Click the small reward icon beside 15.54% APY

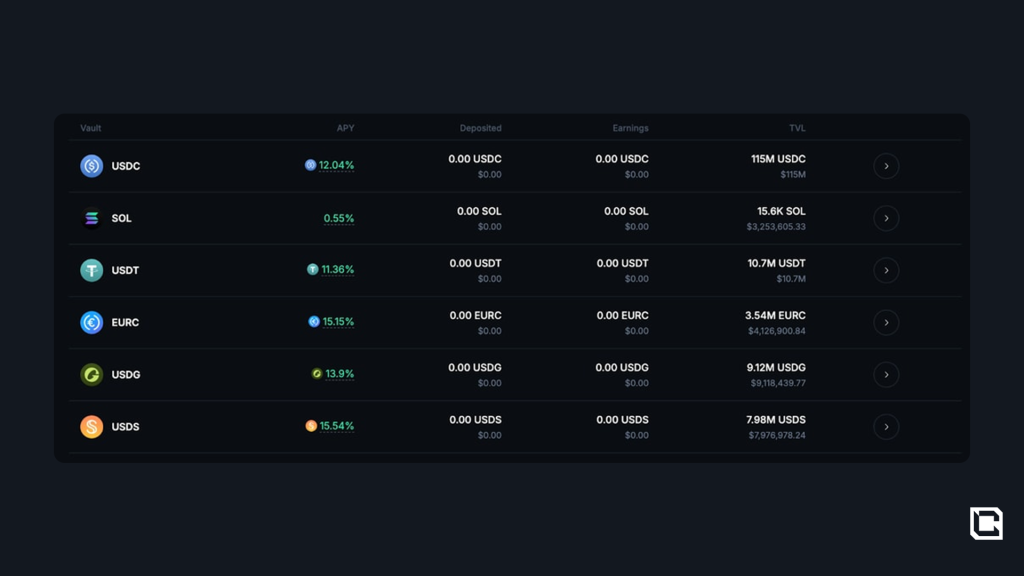pyautogui.click(x=311, y=426)
